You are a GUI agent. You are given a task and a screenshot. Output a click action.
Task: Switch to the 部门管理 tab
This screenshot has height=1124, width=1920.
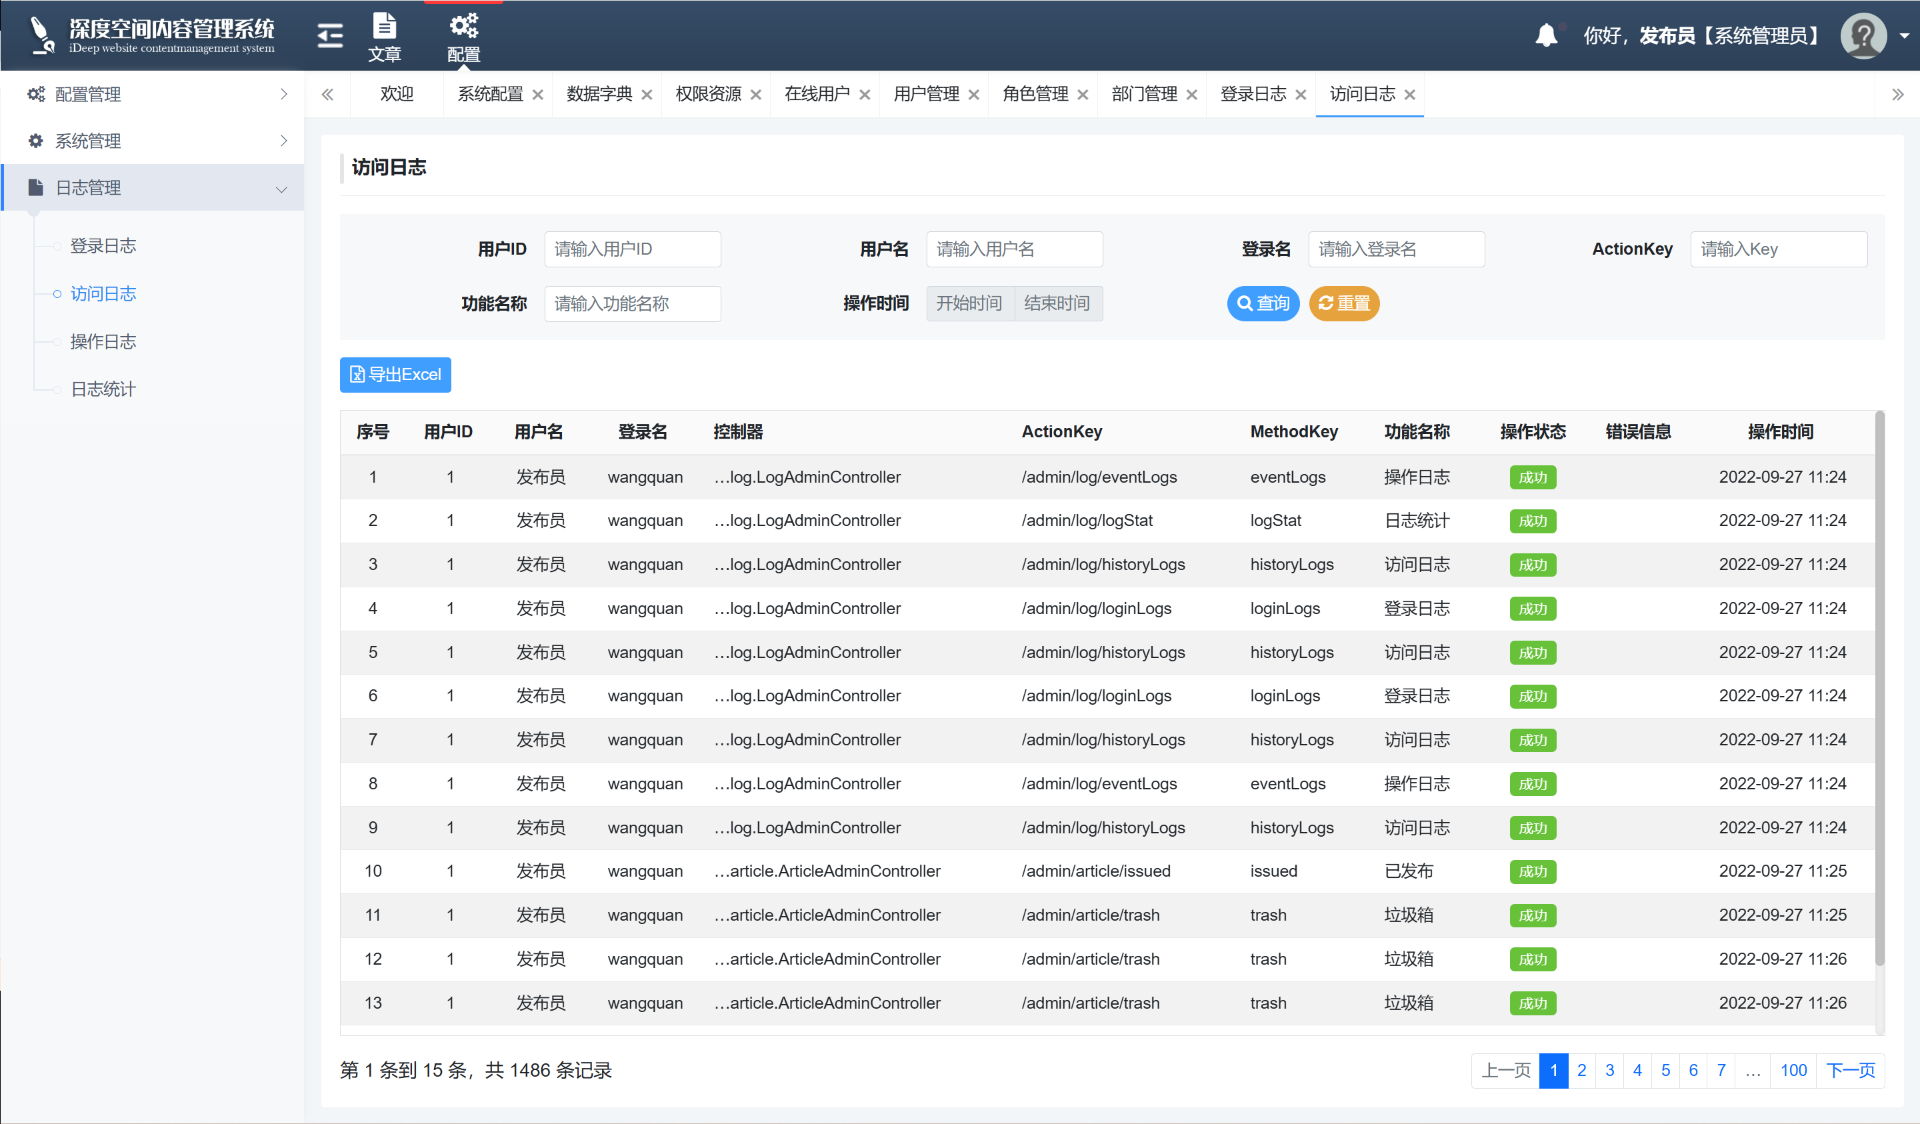1144,94
